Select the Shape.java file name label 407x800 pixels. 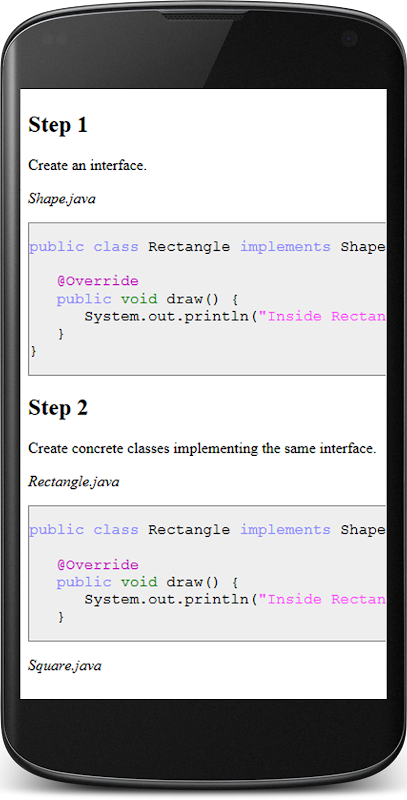pyautogui.click(x=62, y=198)
